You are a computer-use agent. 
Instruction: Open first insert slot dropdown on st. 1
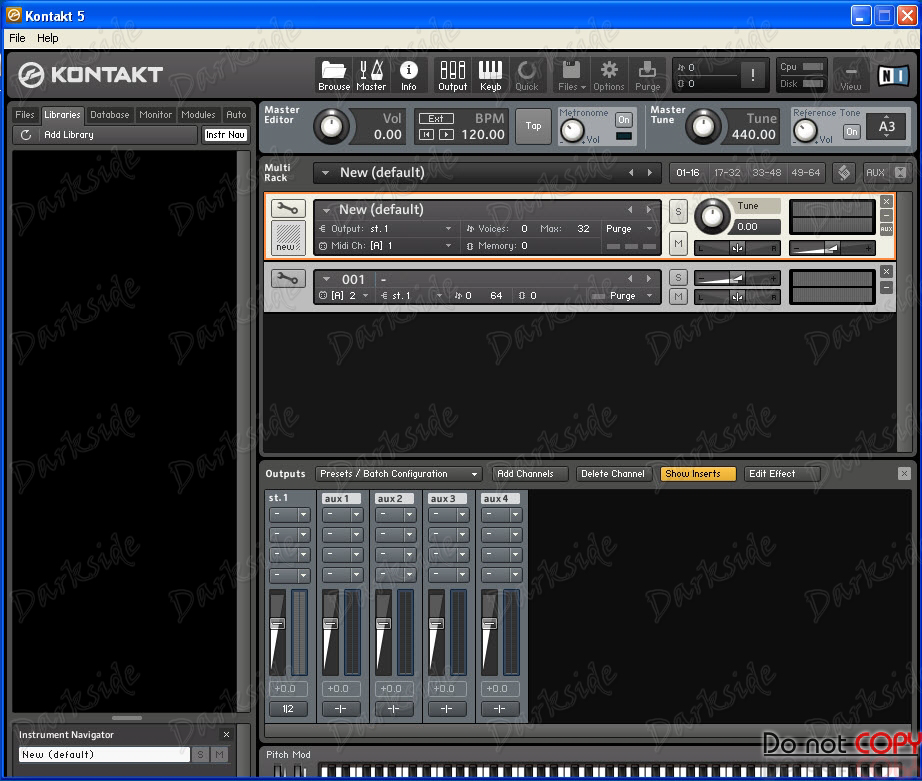tap(303, 515)
